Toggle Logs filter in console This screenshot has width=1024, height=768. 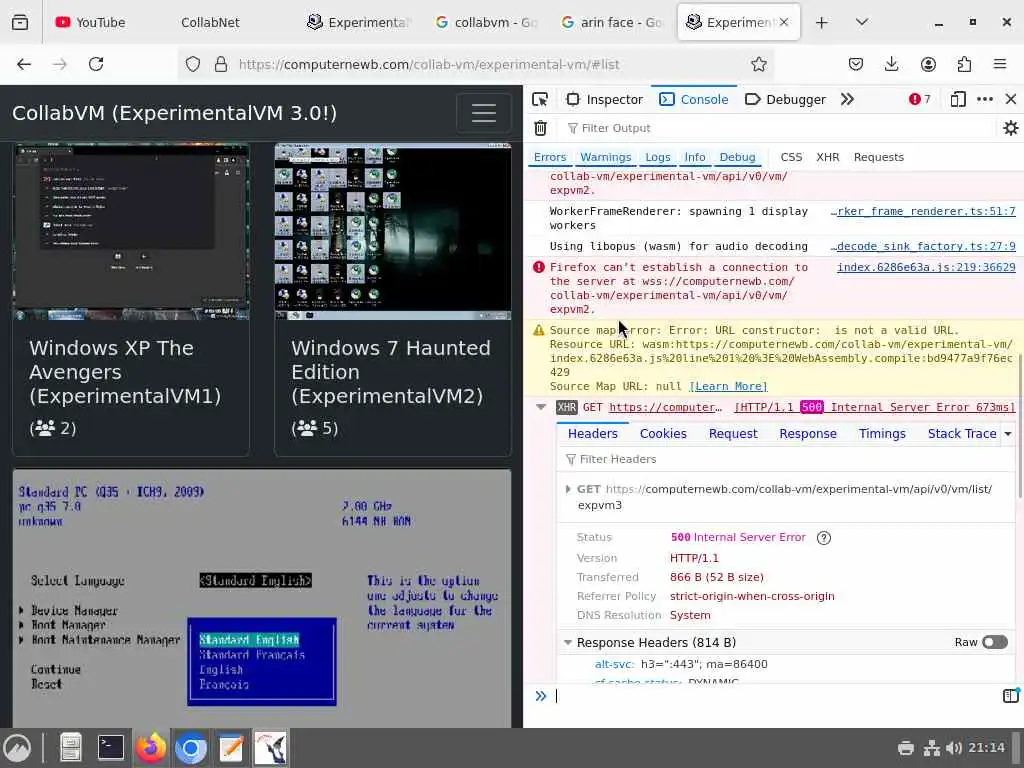pyautogui.click(x=658, y=157)
